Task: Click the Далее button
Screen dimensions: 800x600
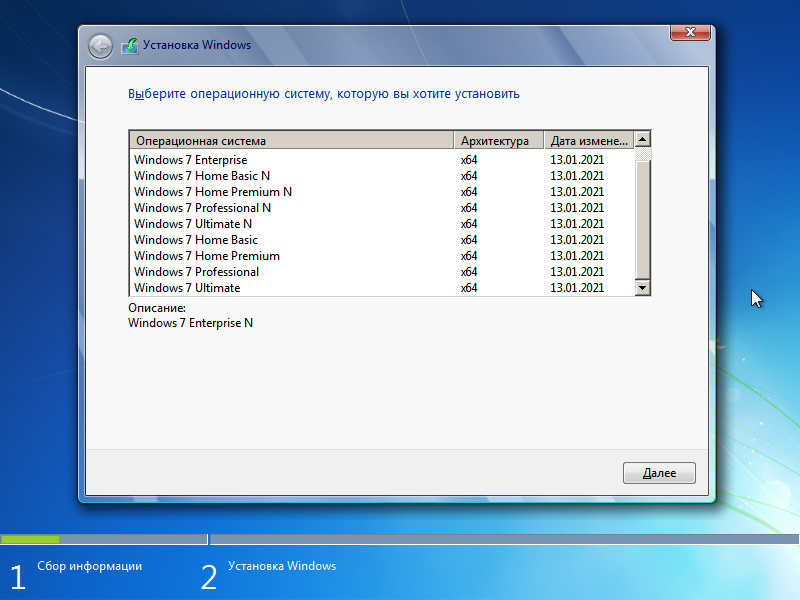Action: [x=659, y=473]
